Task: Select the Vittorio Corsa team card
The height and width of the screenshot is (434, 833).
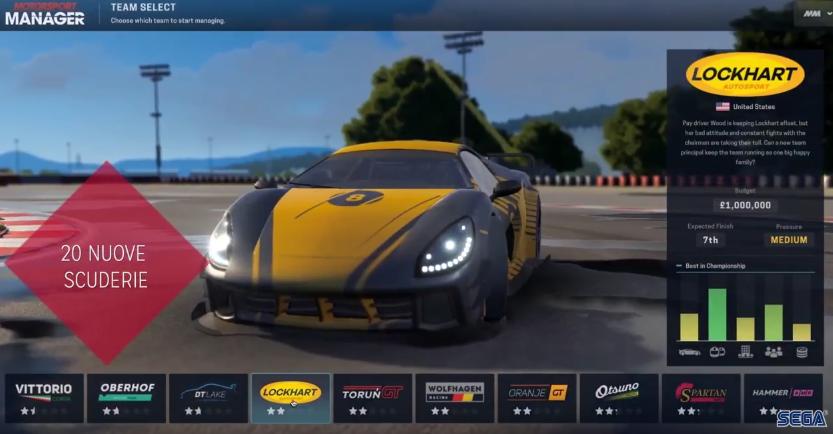Action: [x=44, y=398]
